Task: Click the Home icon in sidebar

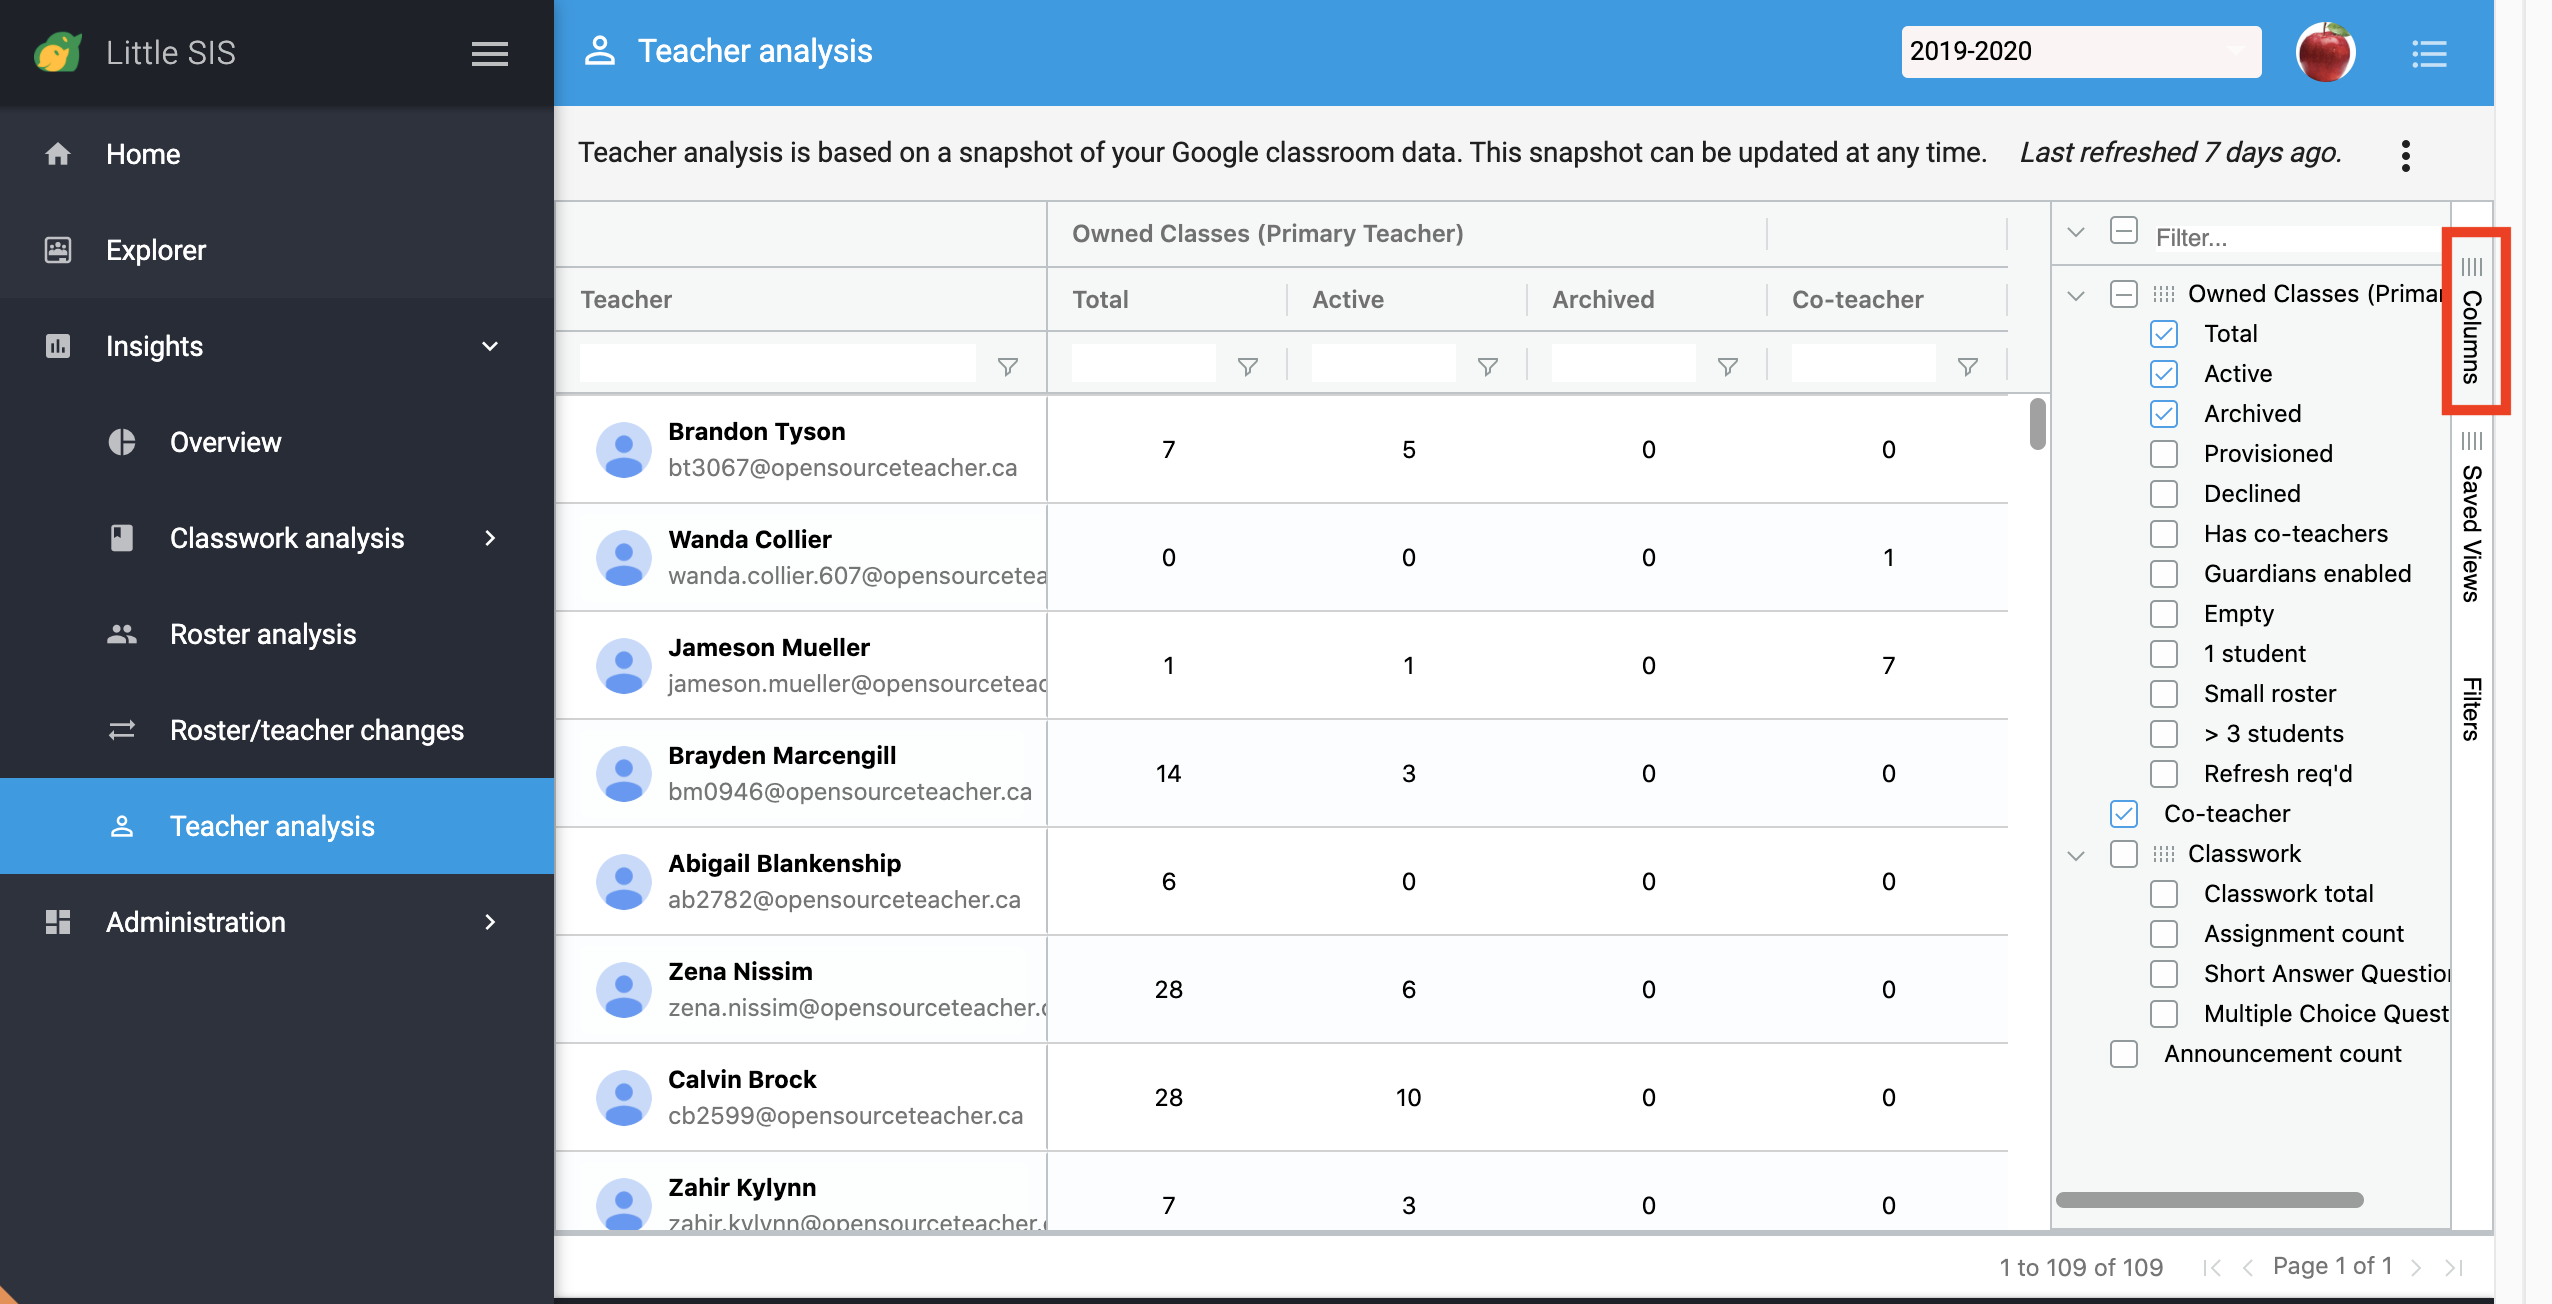Action: (58, 154)
